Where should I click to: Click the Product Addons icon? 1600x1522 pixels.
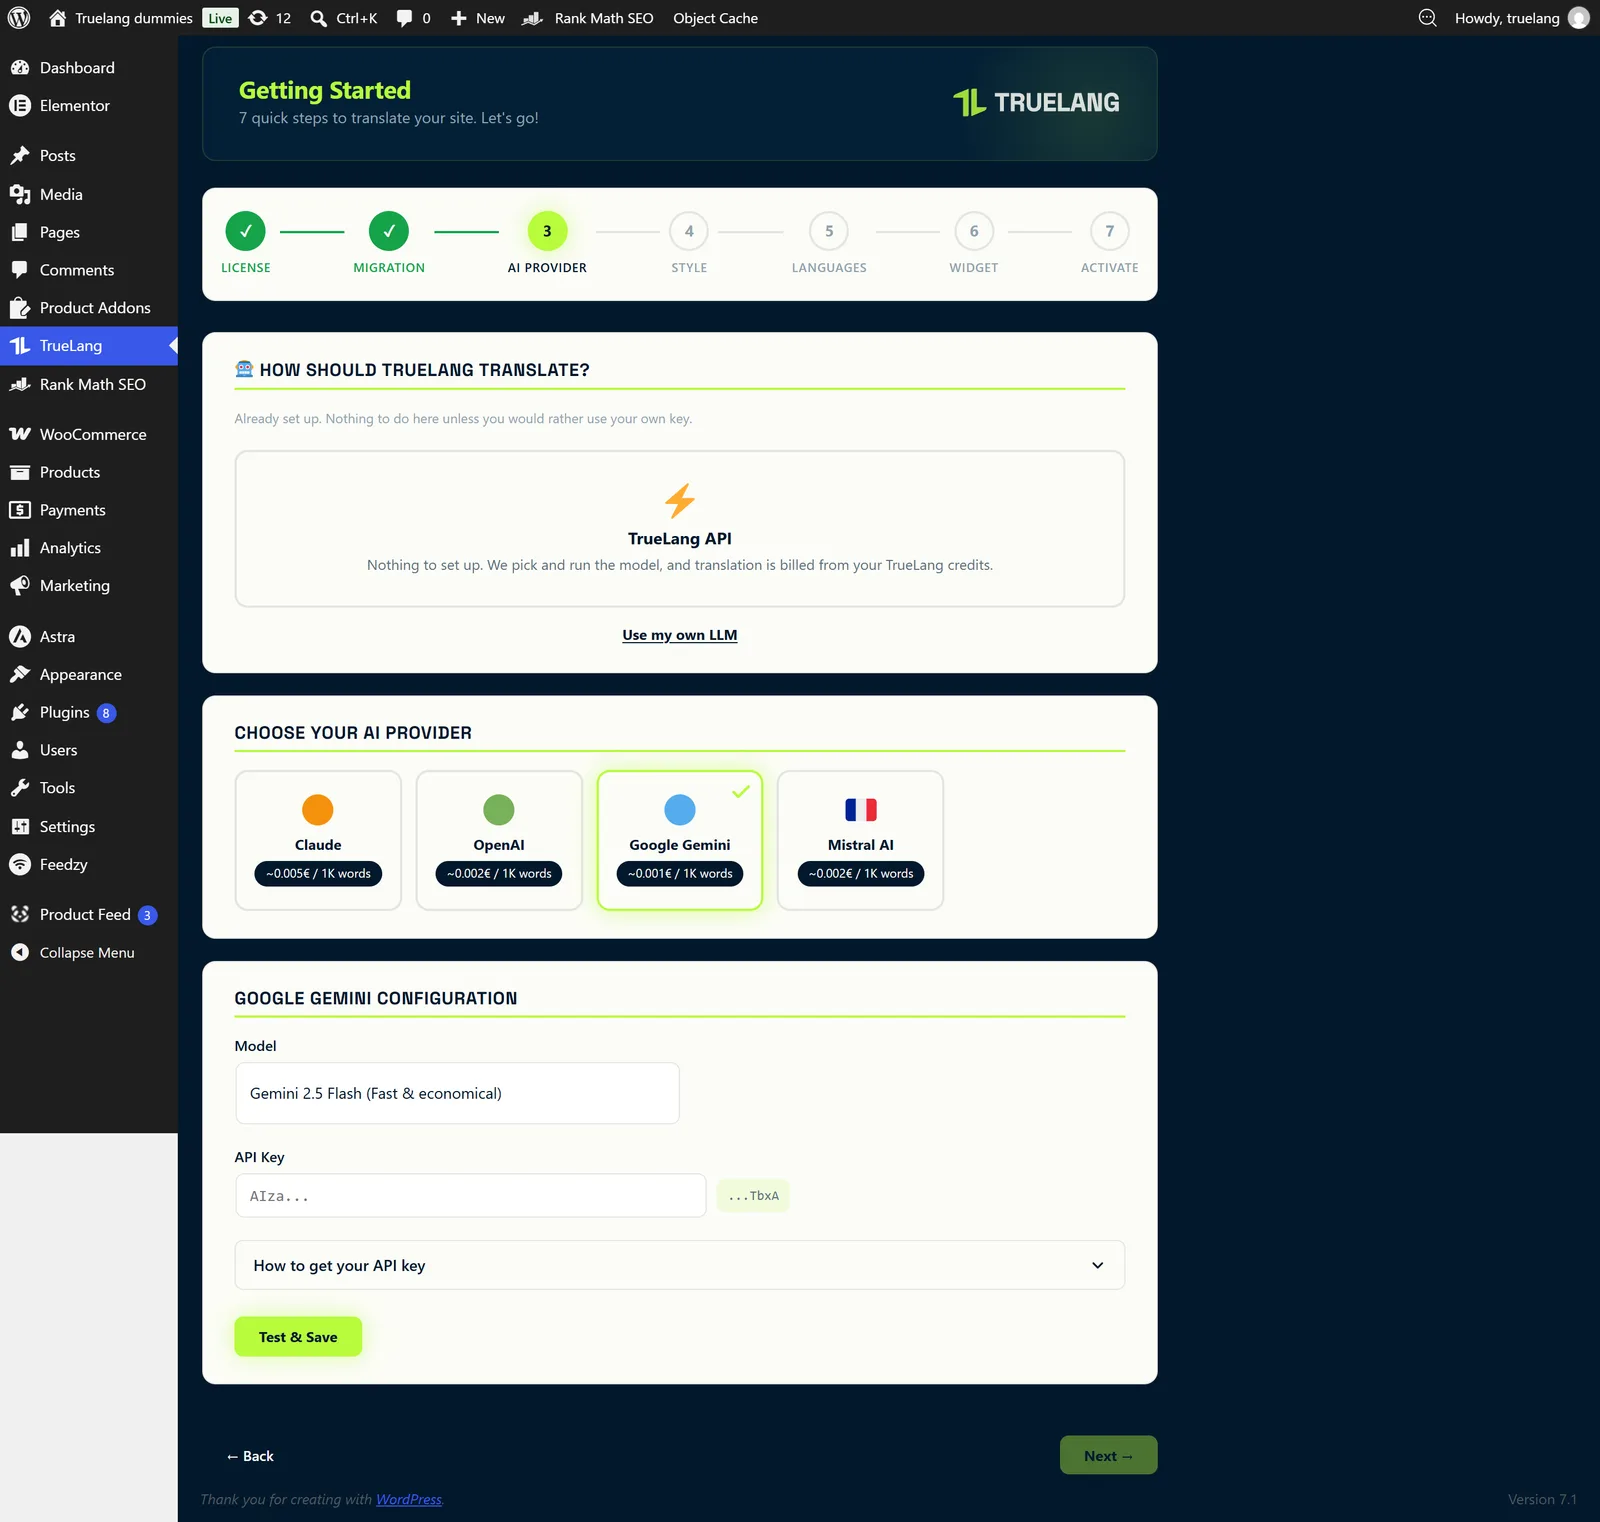click(20, 308)
